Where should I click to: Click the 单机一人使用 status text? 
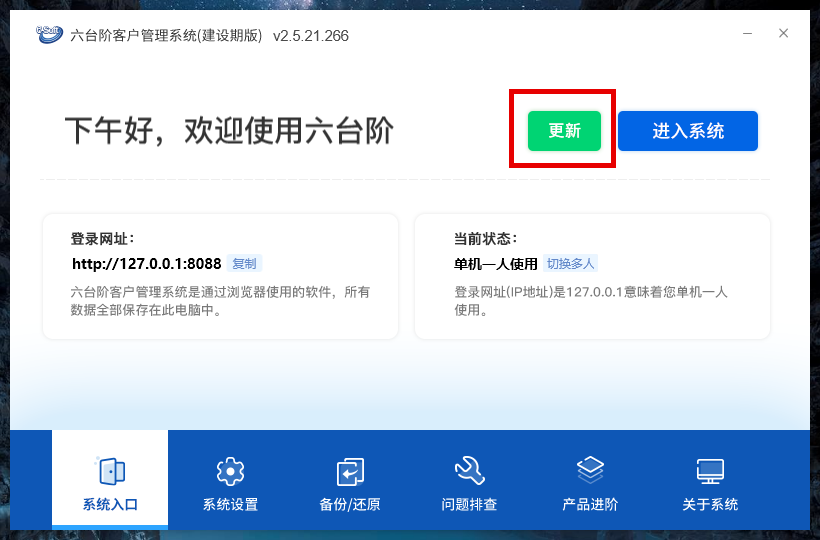click(495, 264)
